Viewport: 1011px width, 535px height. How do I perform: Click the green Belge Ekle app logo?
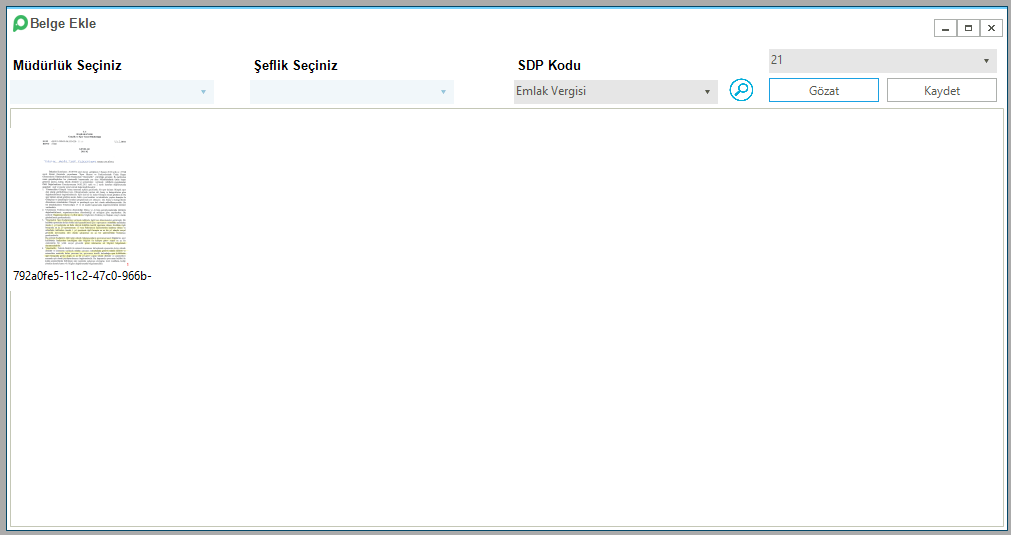(20, 24)
